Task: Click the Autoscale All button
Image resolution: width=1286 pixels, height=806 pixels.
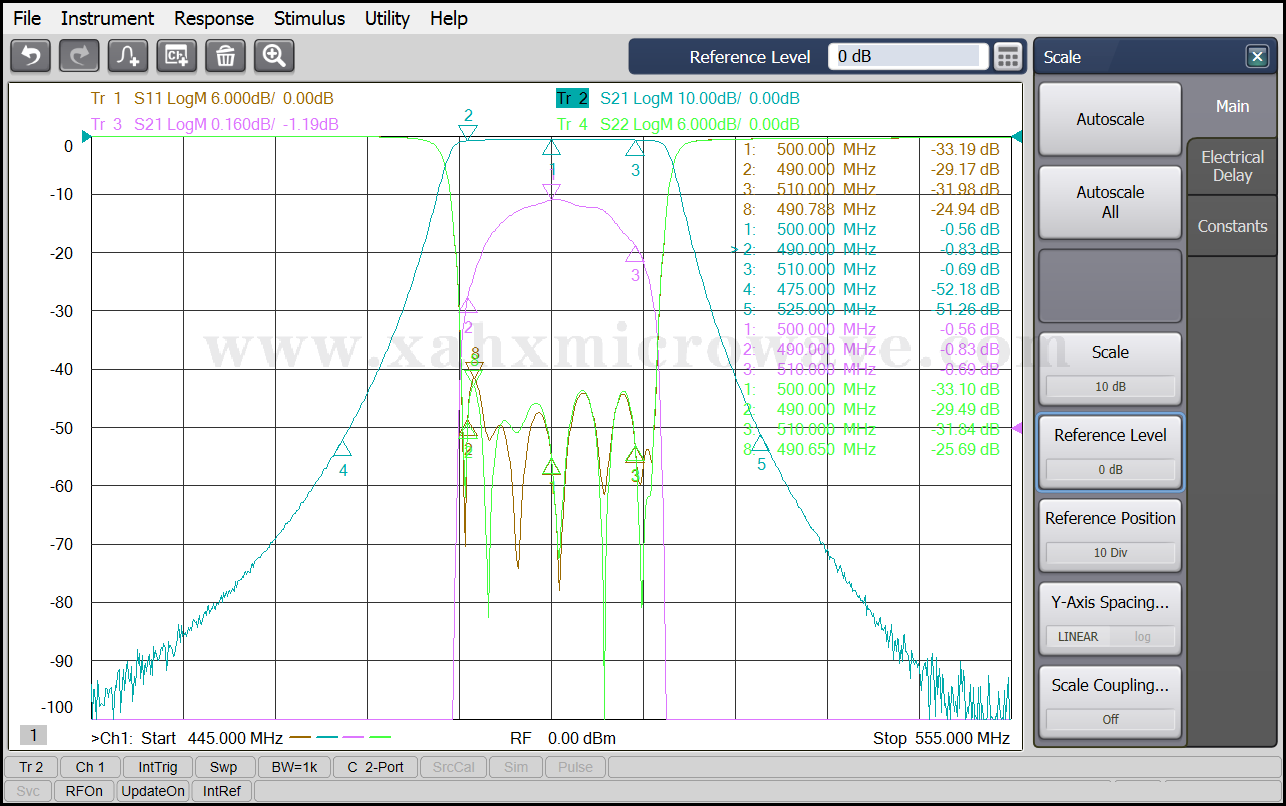Action: point(1110,202)
